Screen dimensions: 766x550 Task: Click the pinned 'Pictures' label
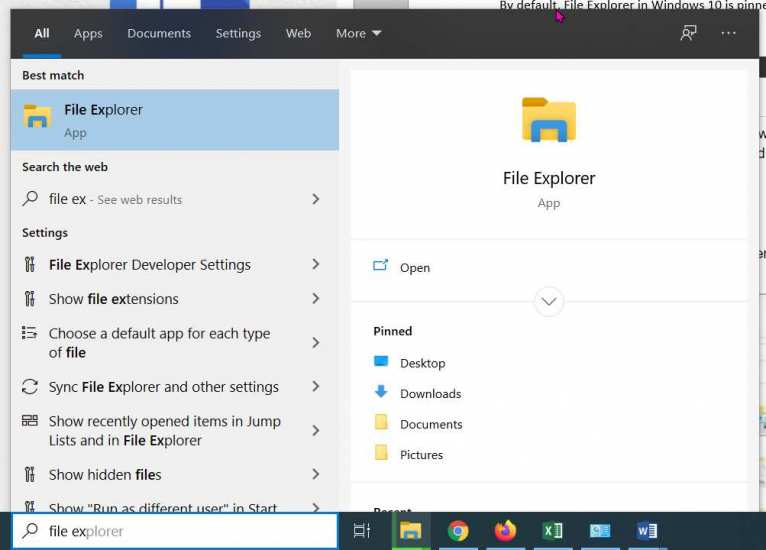tap(421, 454)
